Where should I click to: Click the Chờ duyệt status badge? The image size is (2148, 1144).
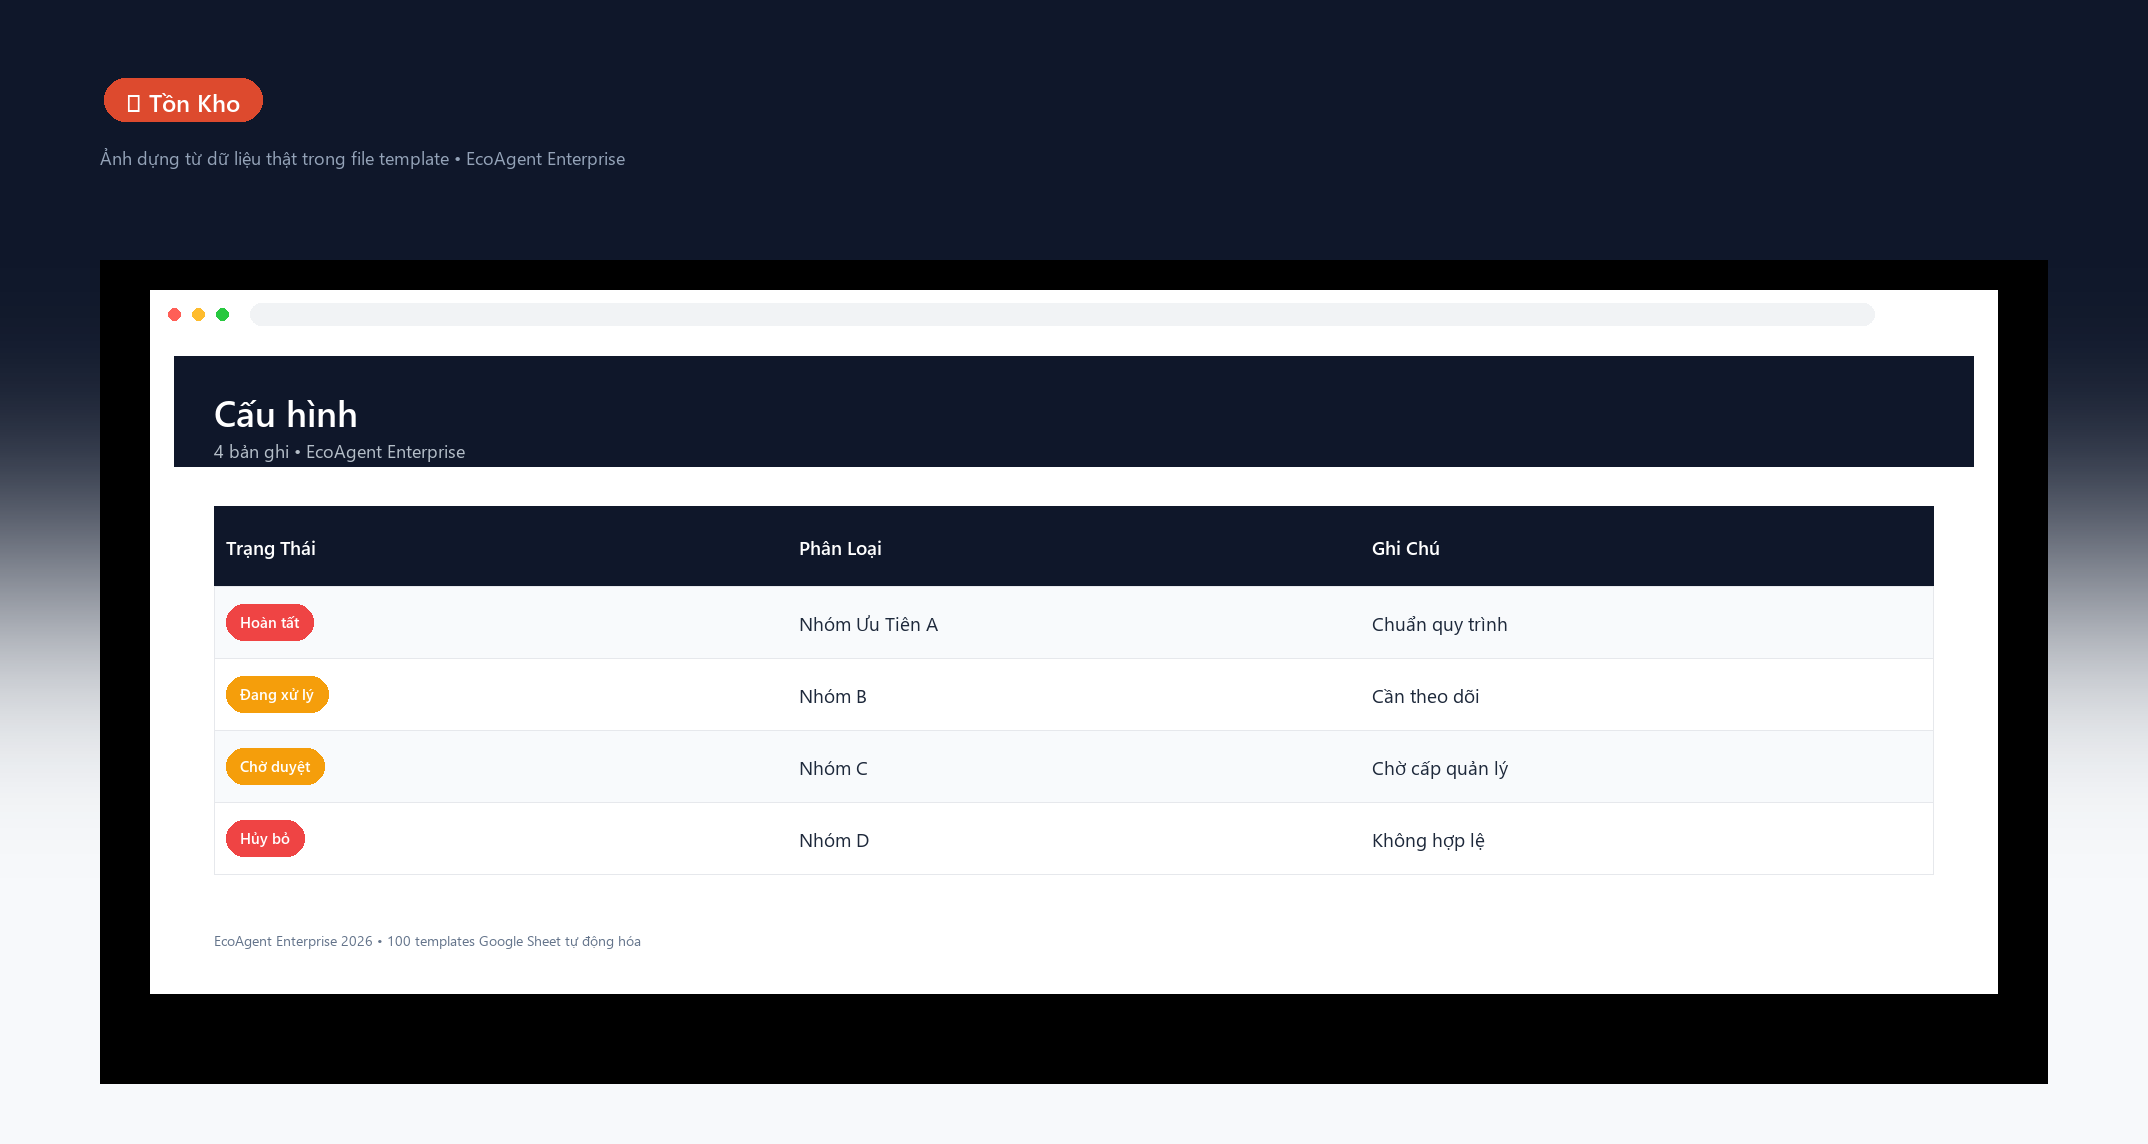click(x=275, y=767)
